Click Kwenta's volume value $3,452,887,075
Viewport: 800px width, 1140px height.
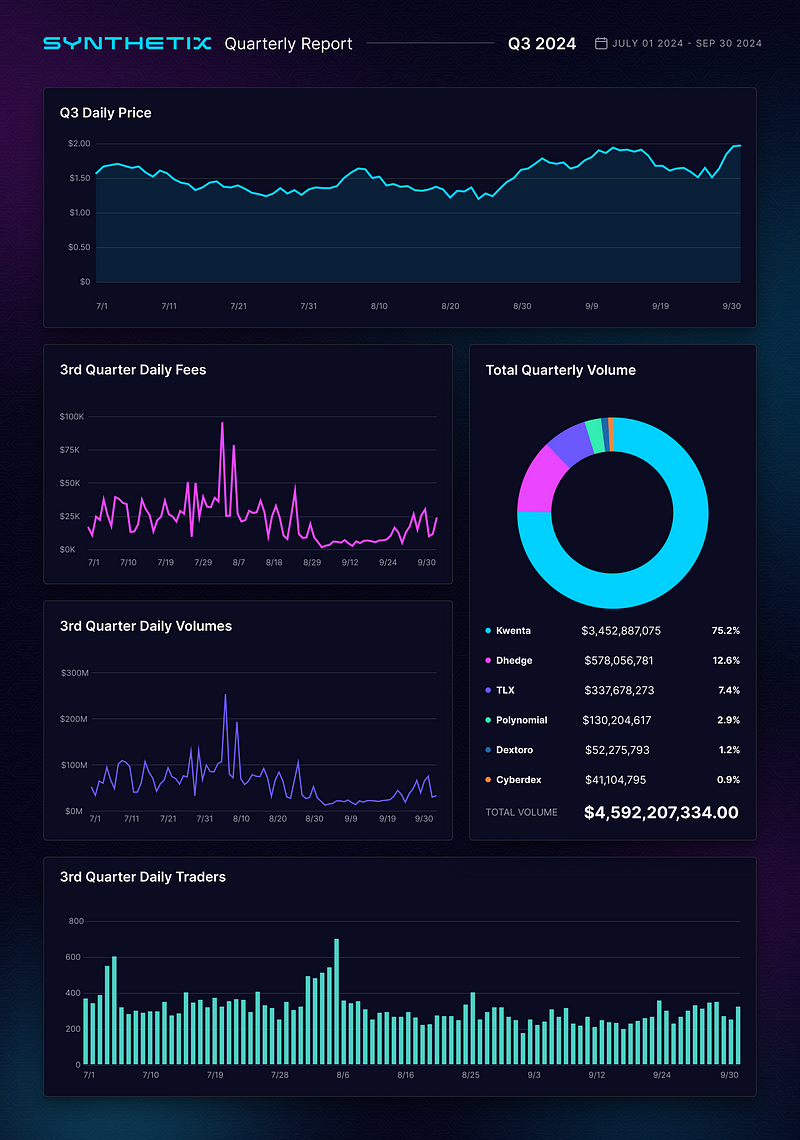click(621, 631)
